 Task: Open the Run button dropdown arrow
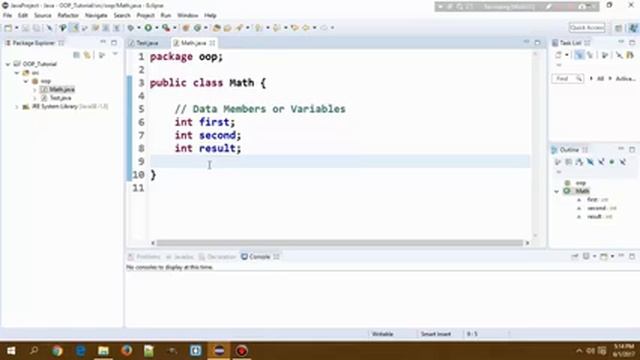pyautogui.click(x=156, y=28)
